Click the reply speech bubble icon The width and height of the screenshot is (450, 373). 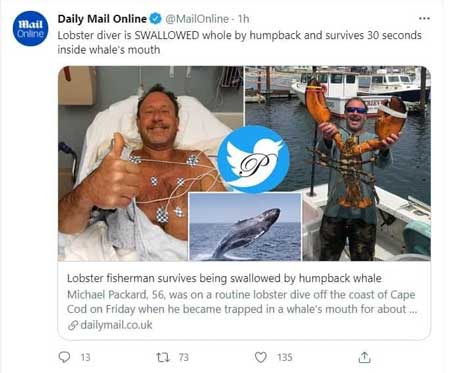(64, 357)
